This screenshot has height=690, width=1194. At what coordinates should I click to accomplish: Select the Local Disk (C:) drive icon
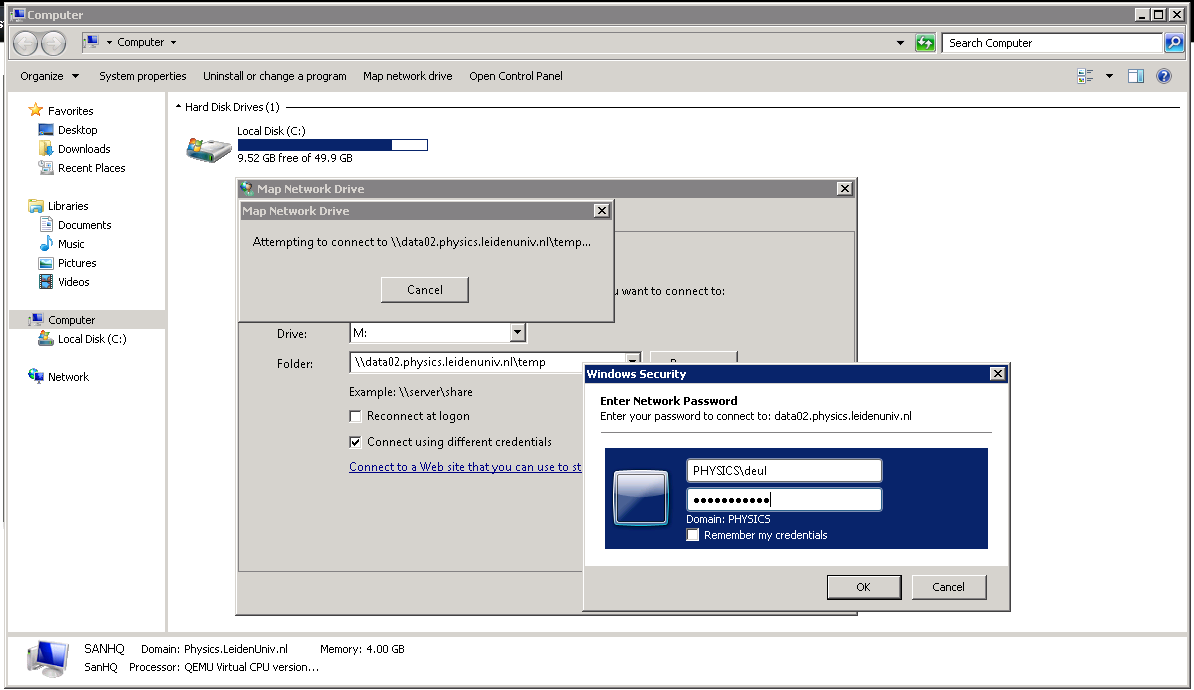209,148
